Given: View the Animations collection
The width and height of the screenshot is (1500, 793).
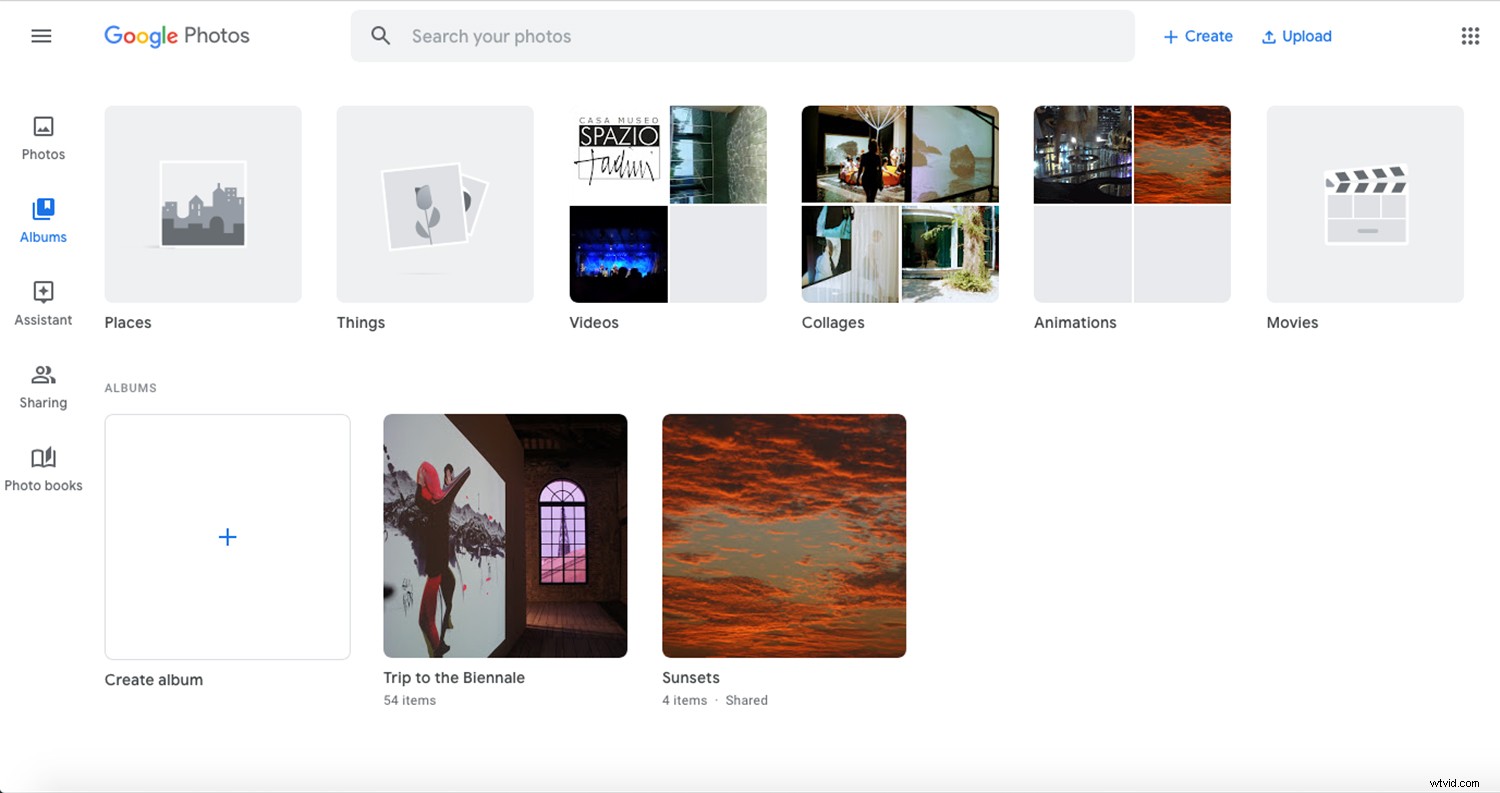Looking at the screenshot, I should pos(1131,204).
